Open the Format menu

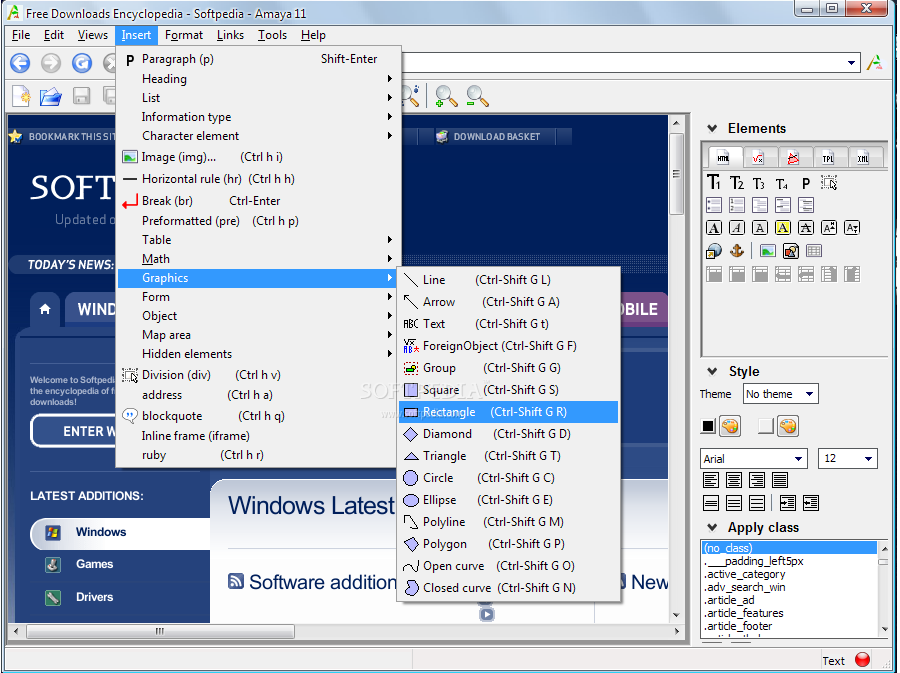coord(184,35)
